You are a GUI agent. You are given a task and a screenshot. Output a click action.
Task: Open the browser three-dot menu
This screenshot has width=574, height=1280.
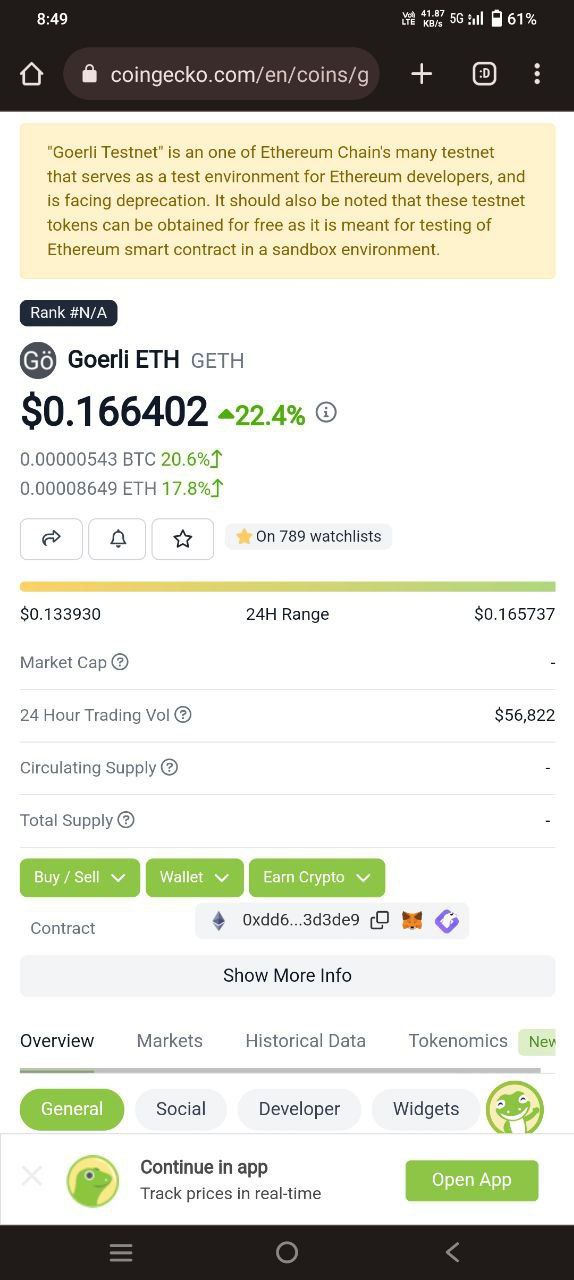pyautogui.click(x=537, y=74)
